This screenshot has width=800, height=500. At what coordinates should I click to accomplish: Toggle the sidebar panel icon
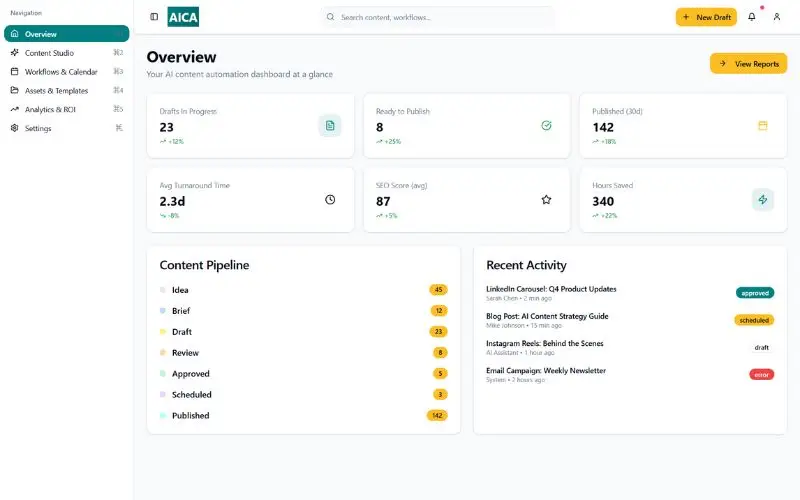154,17
